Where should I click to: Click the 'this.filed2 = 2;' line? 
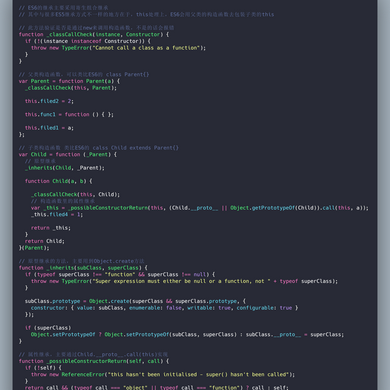(x=49, y=101)
